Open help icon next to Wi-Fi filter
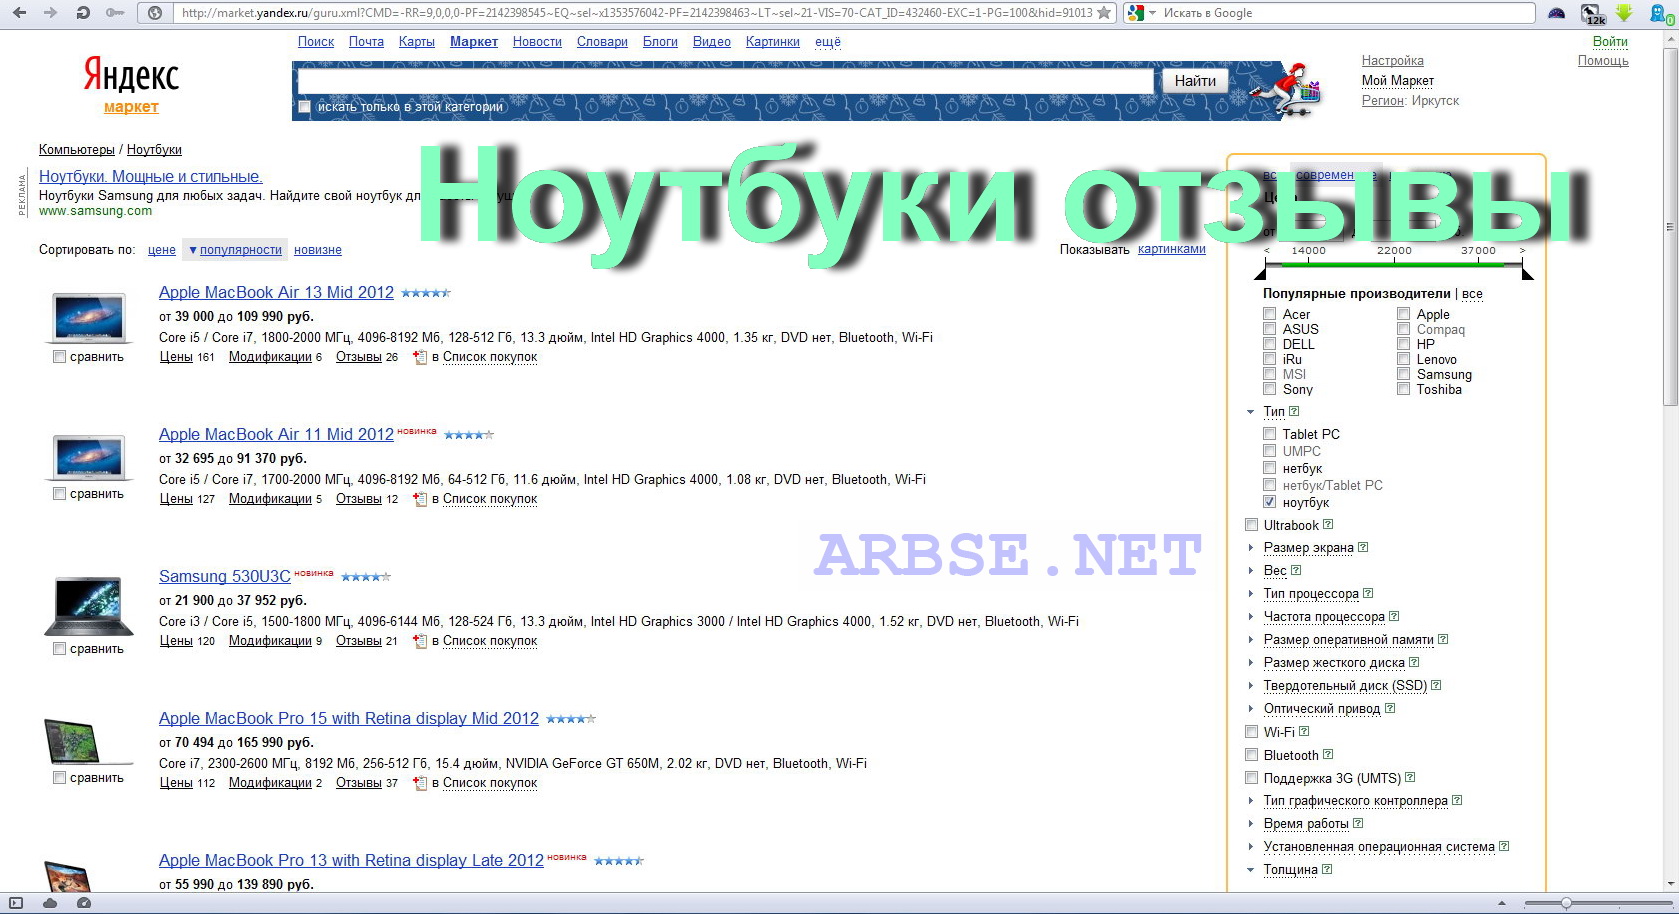1679x914 pixels. [x=1304, y=731]
